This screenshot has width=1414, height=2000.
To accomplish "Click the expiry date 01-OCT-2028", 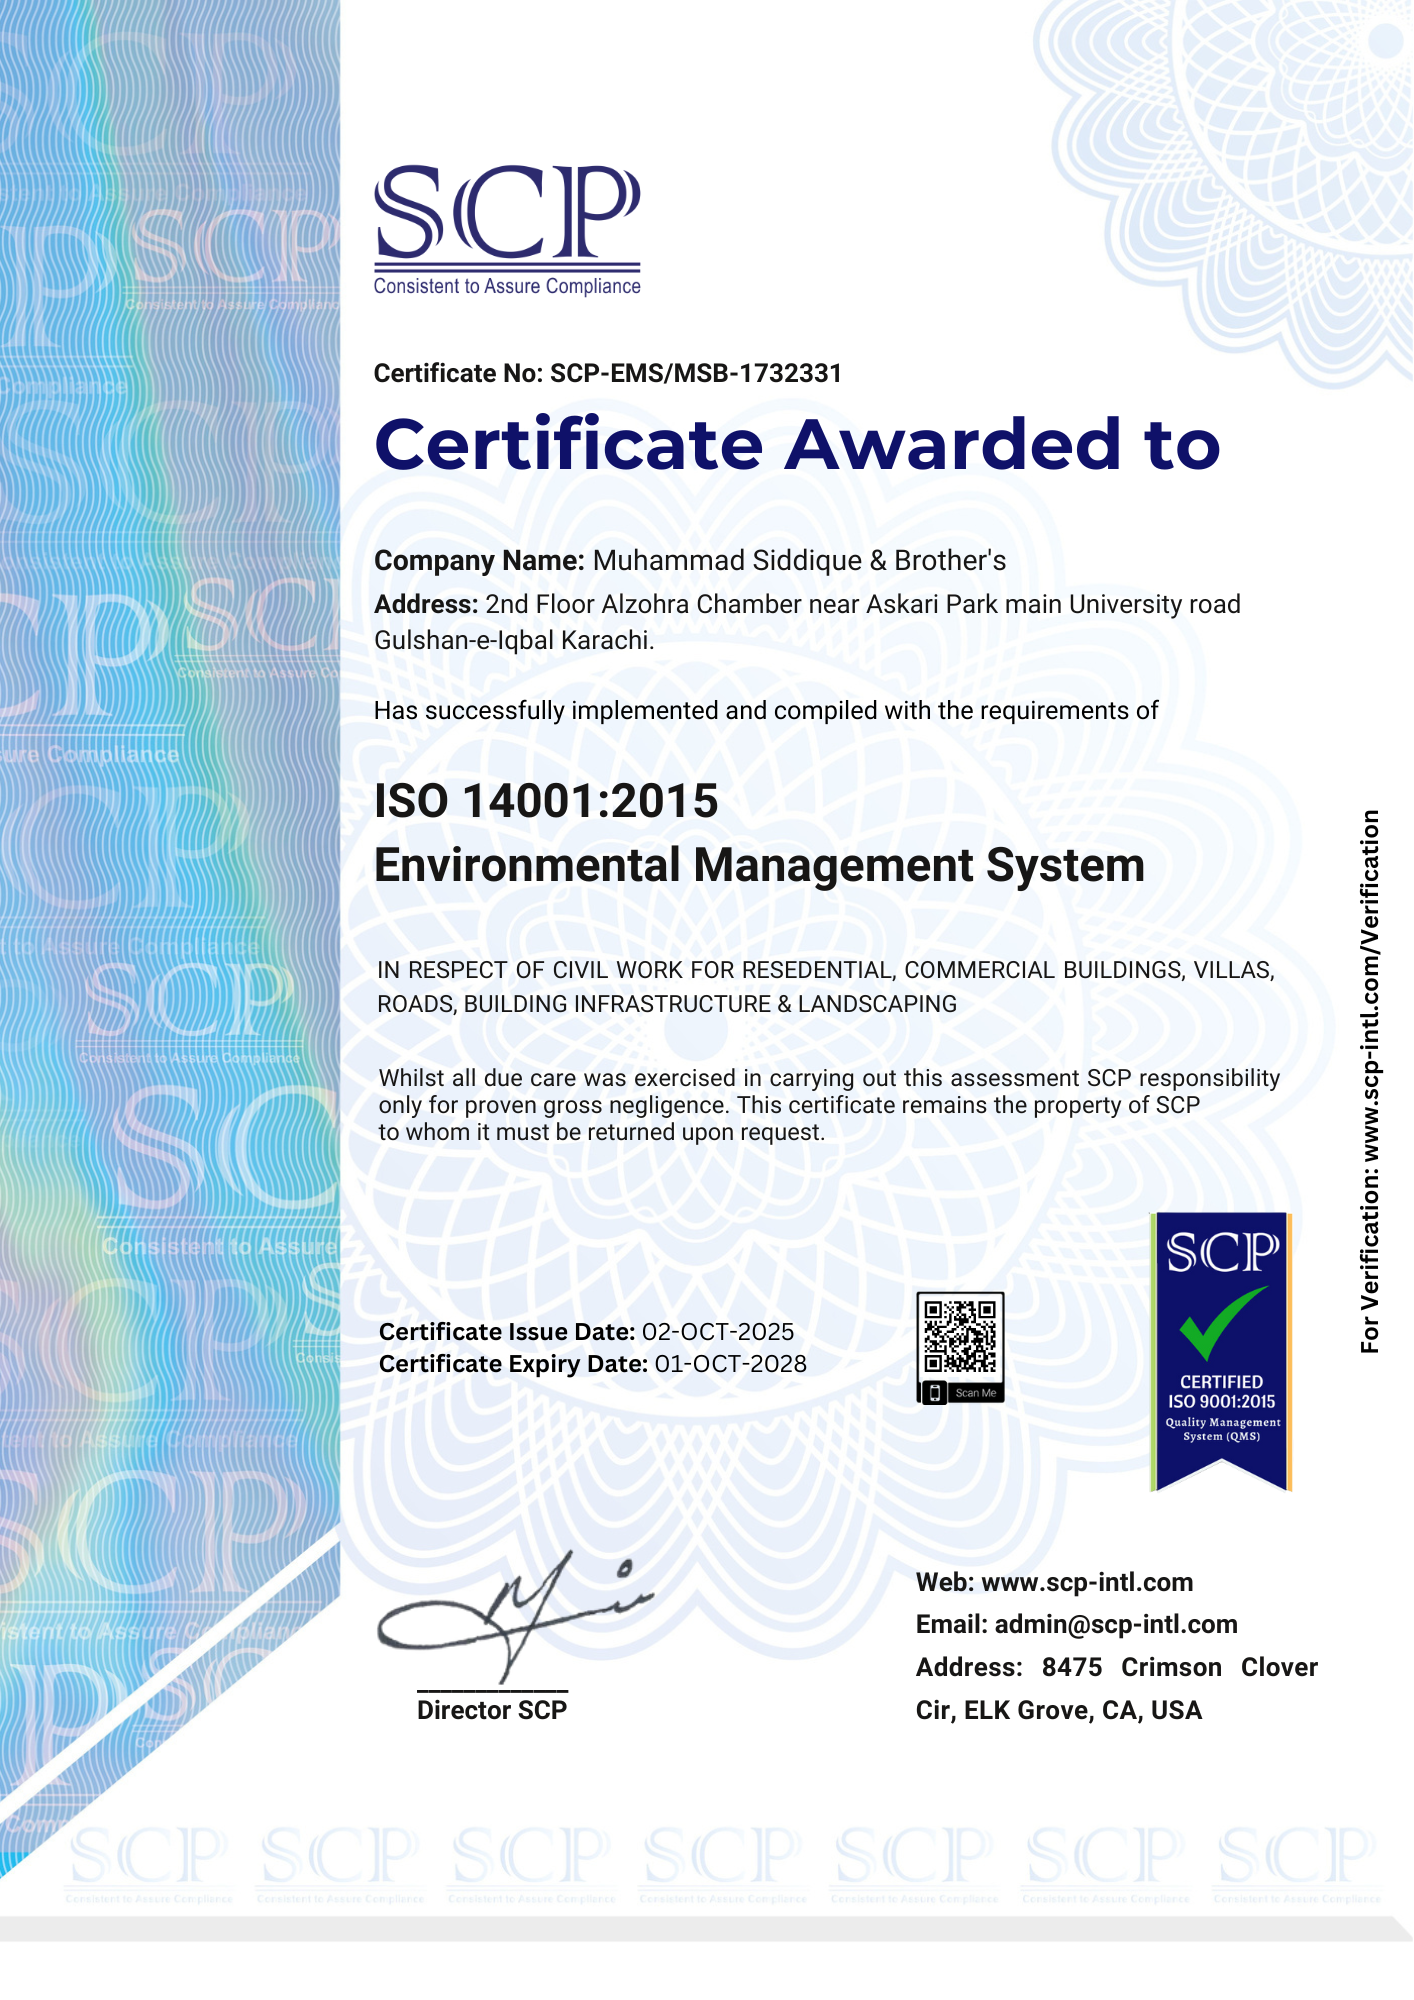I will pyautogui.click(x=730, y=1364).
